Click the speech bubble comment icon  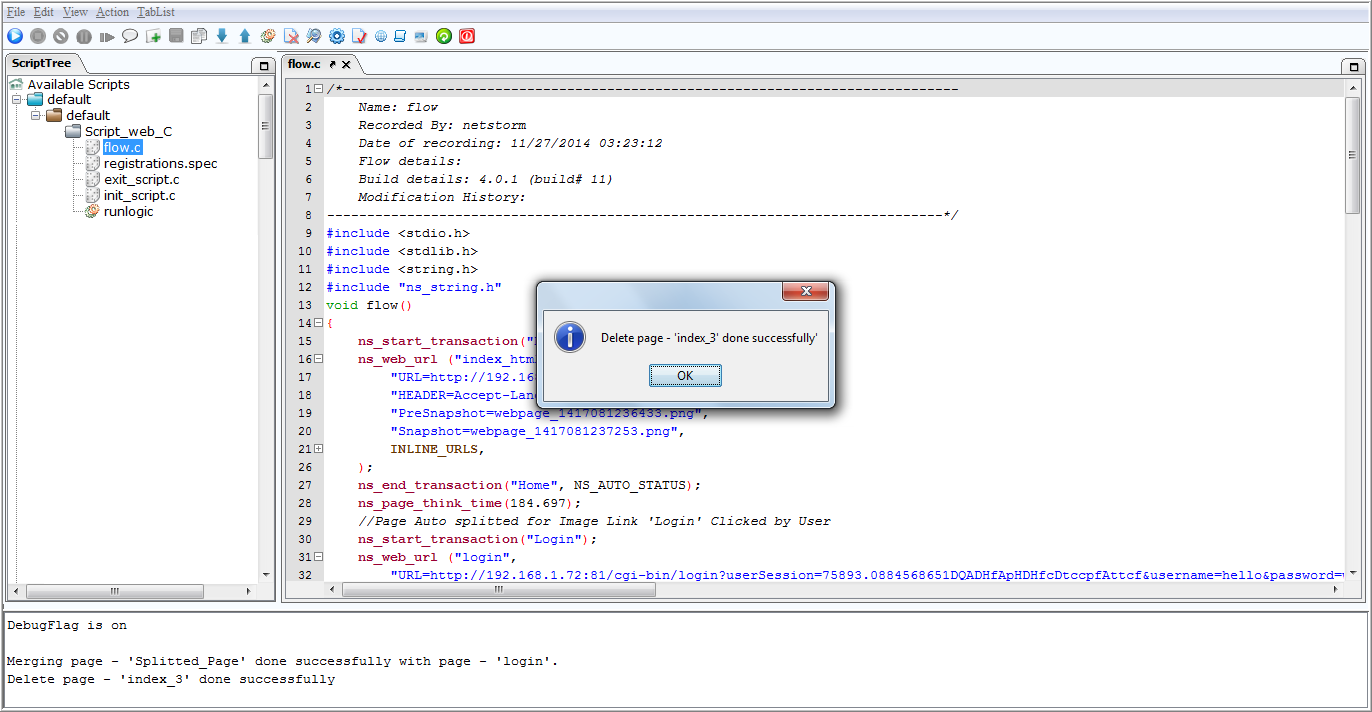[x=130, y=36]
